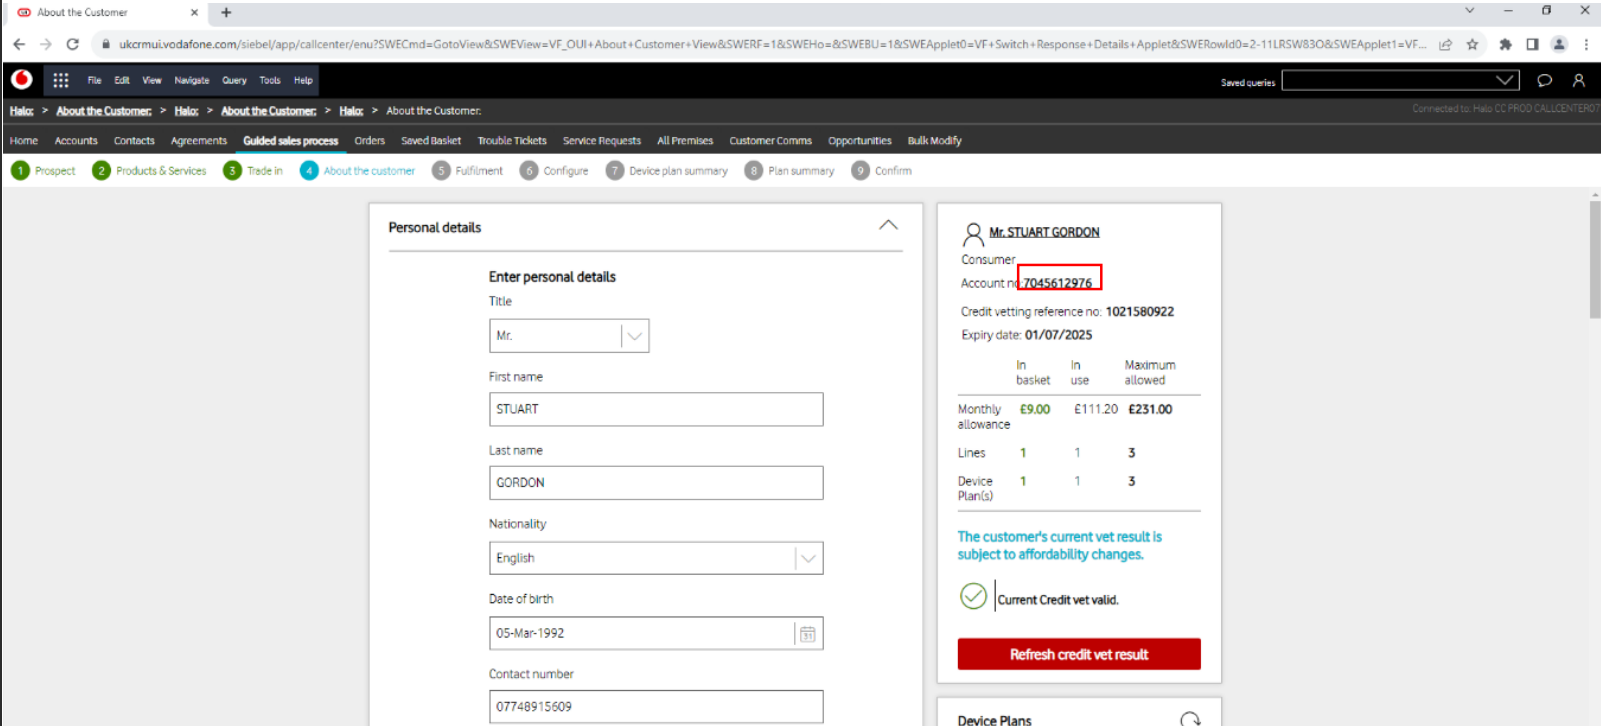Click in the Last name field
This screenshot has width=1601, height=726.
pyautogui.click(x=656, y=483)
